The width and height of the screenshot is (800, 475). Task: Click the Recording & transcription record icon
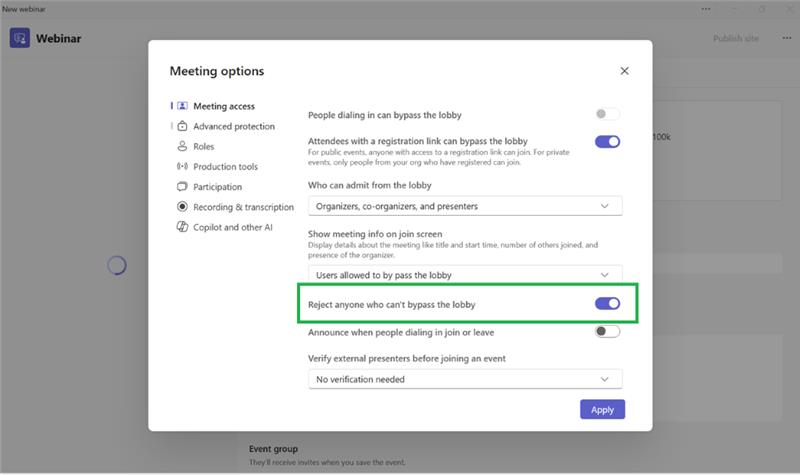[182, 207]
